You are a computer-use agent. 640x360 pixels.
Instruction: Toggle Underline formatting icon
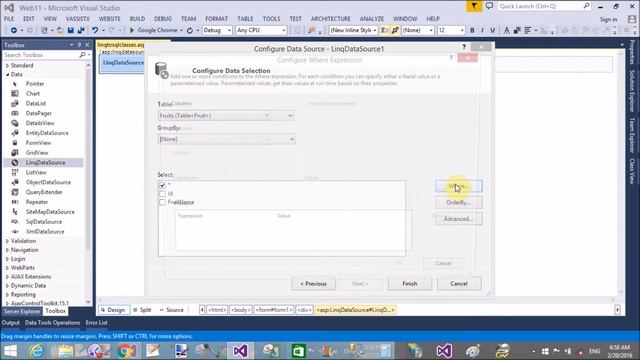[x=493, y=31]
